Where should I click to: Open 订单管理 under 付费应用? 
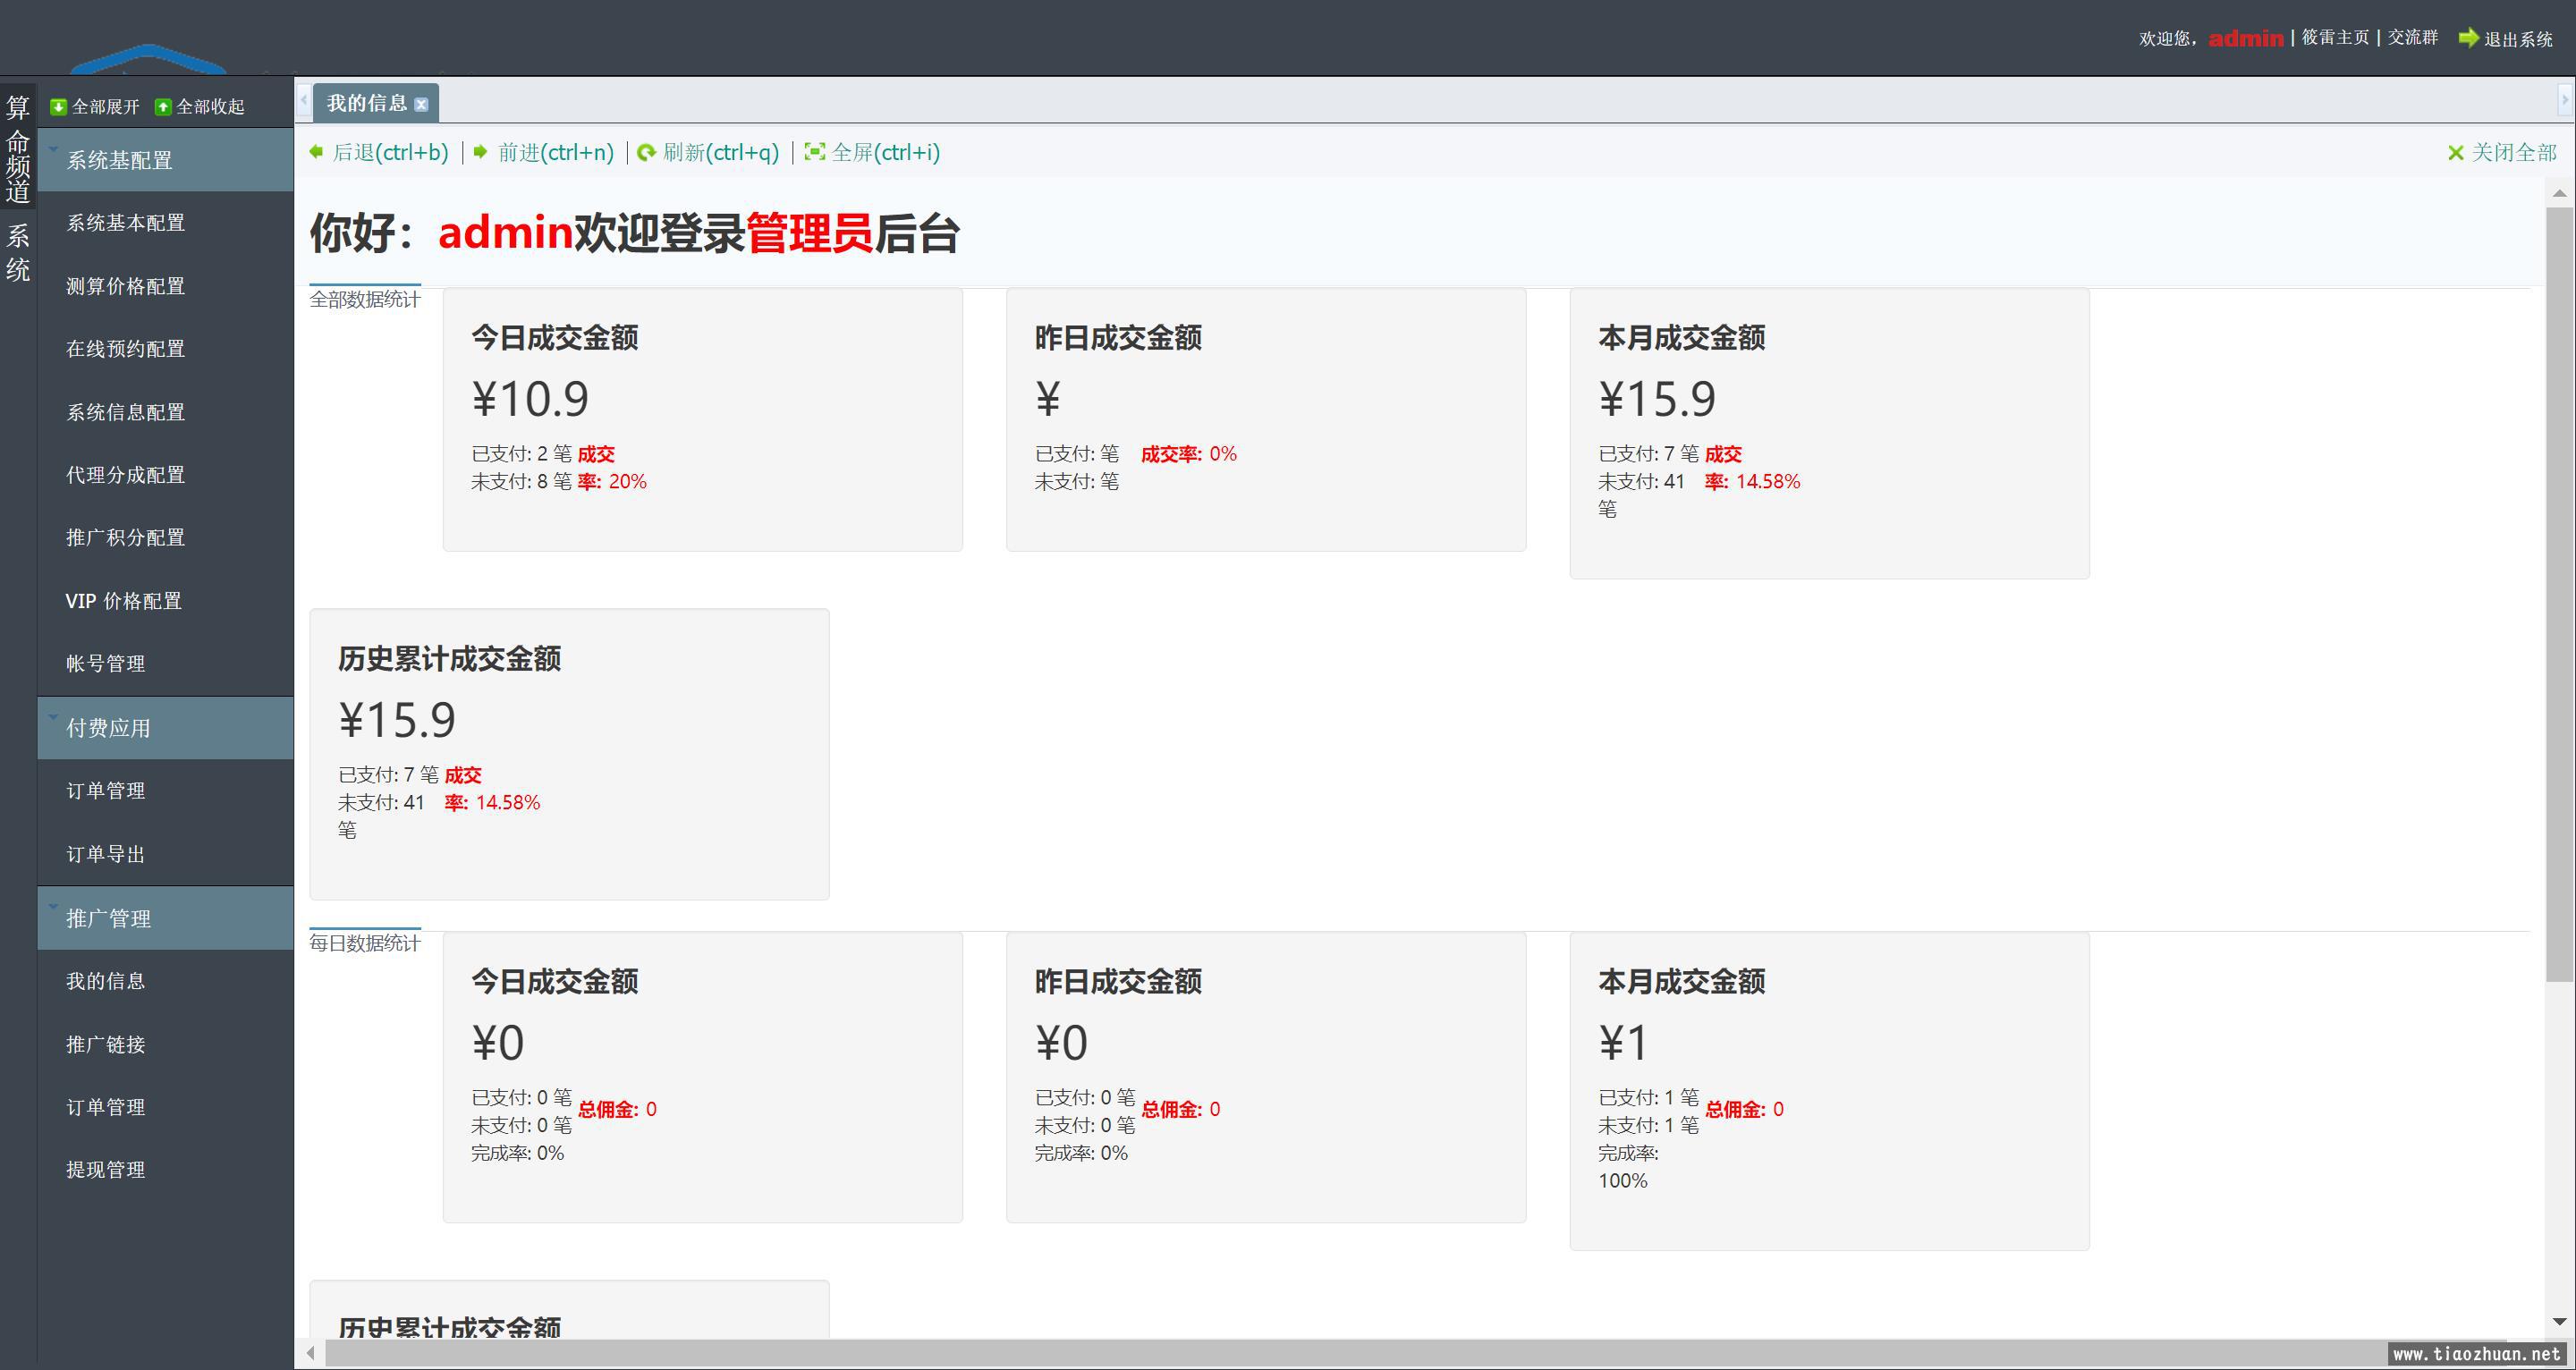[x=106, y=791]
